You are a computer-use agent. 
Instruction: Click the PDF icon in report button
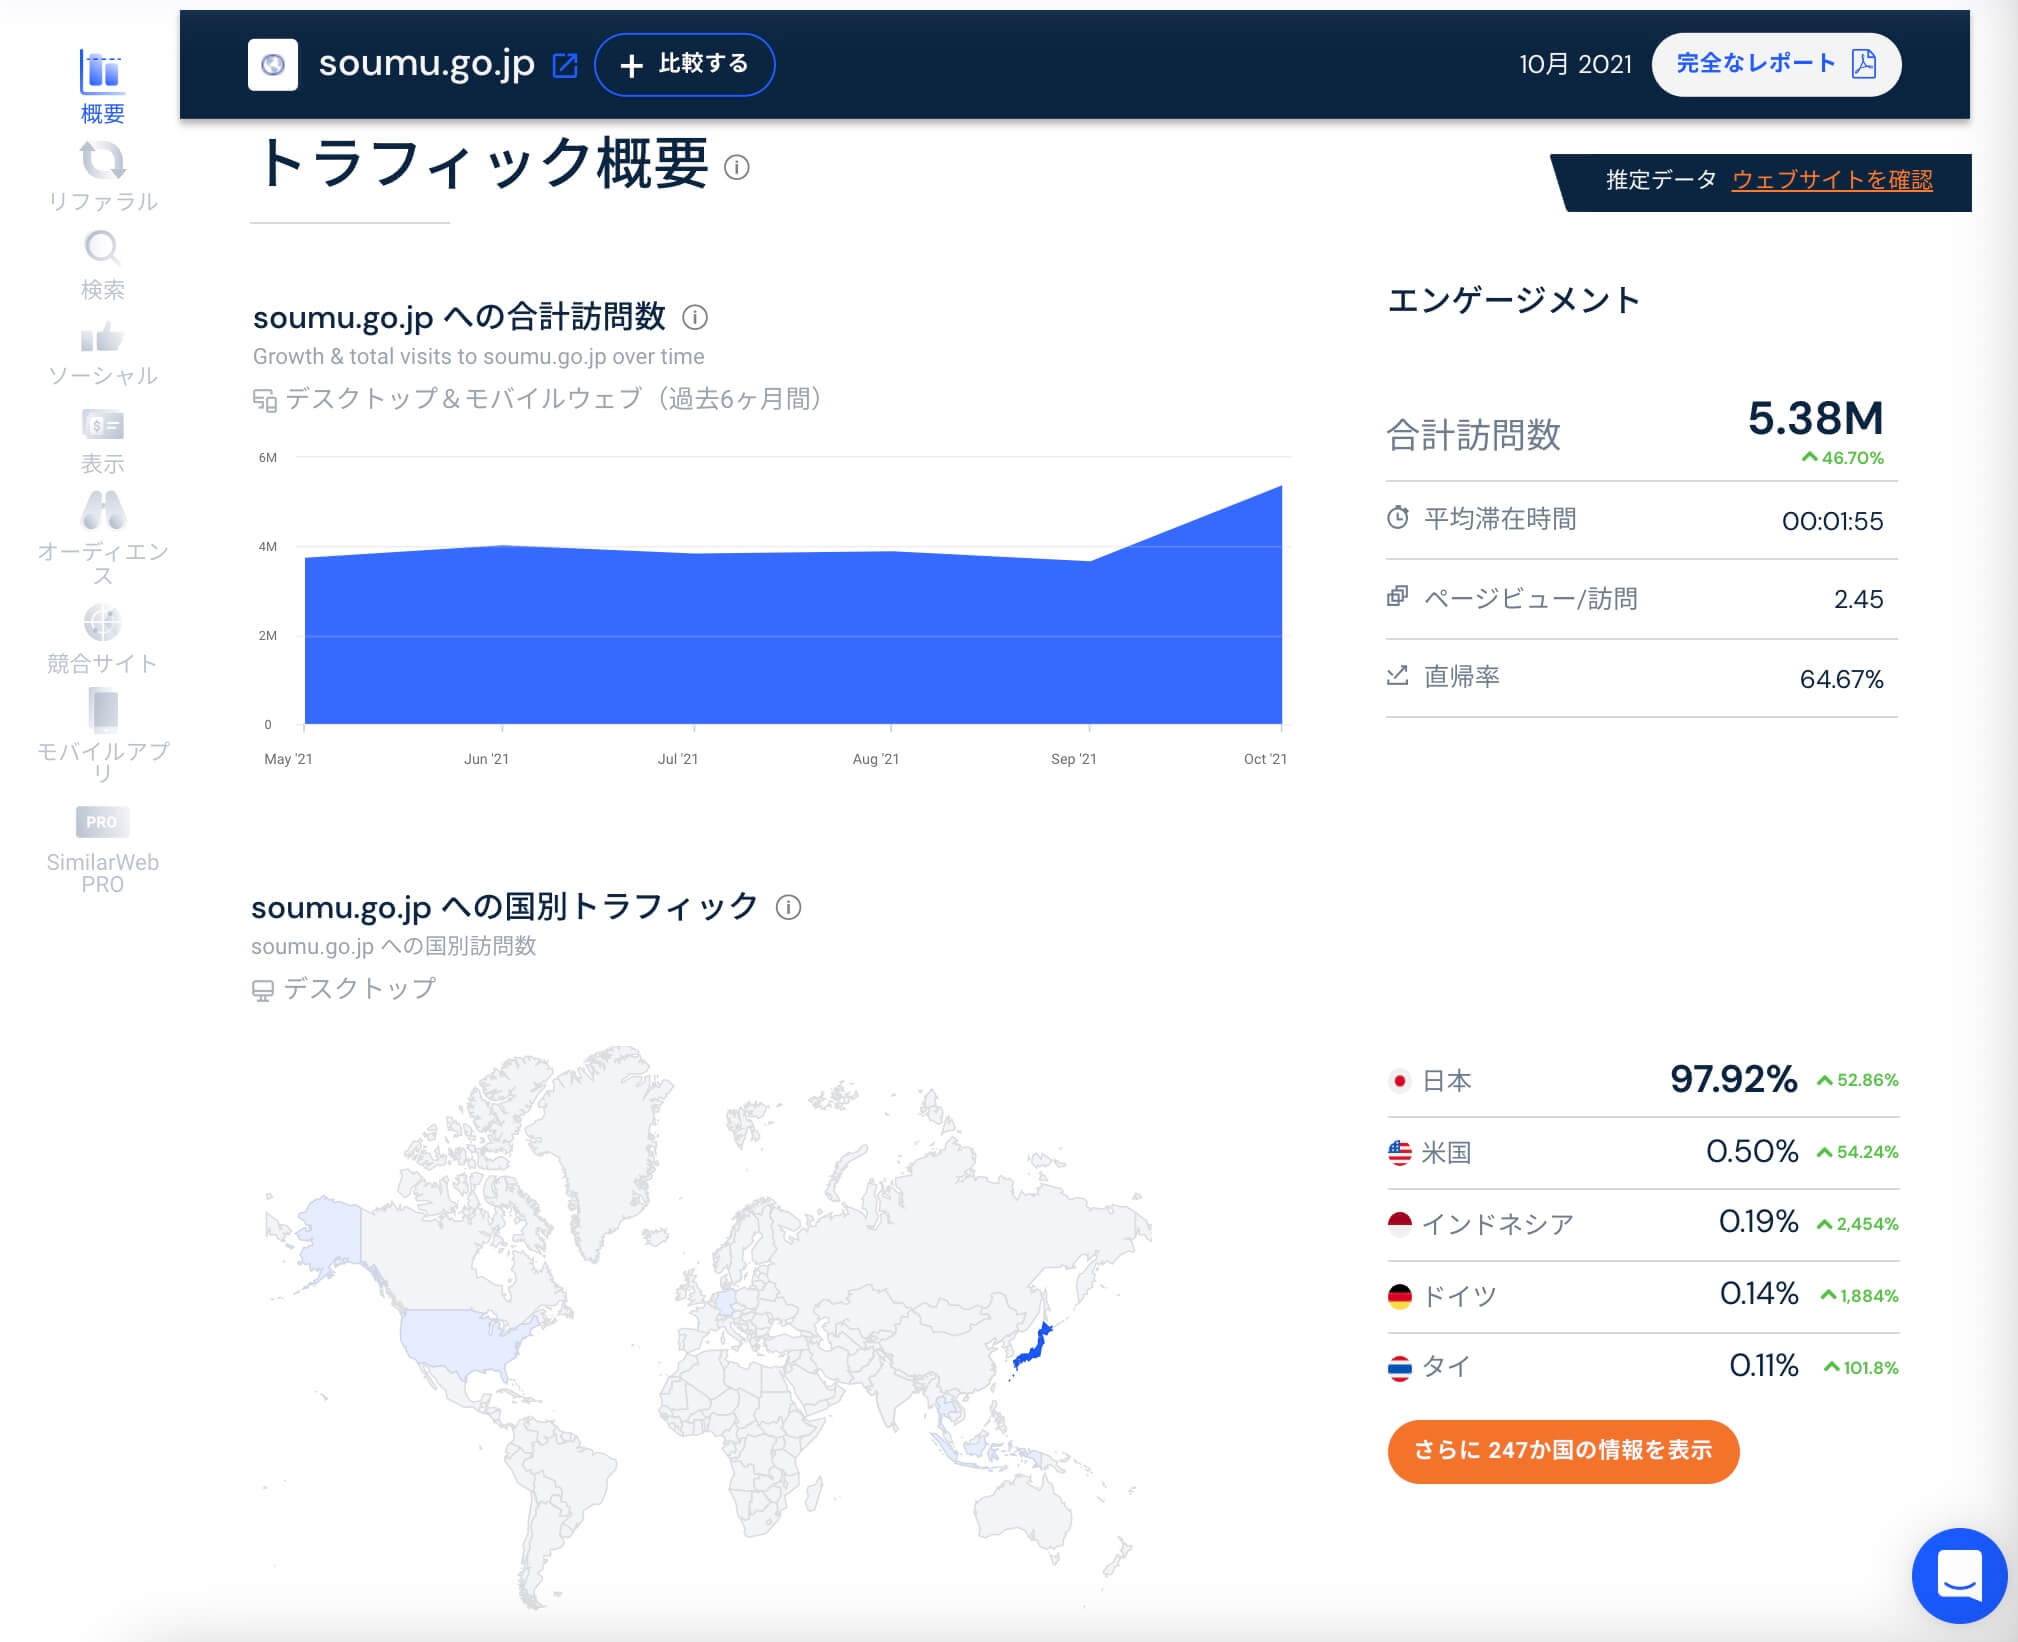pos(1863,64)
